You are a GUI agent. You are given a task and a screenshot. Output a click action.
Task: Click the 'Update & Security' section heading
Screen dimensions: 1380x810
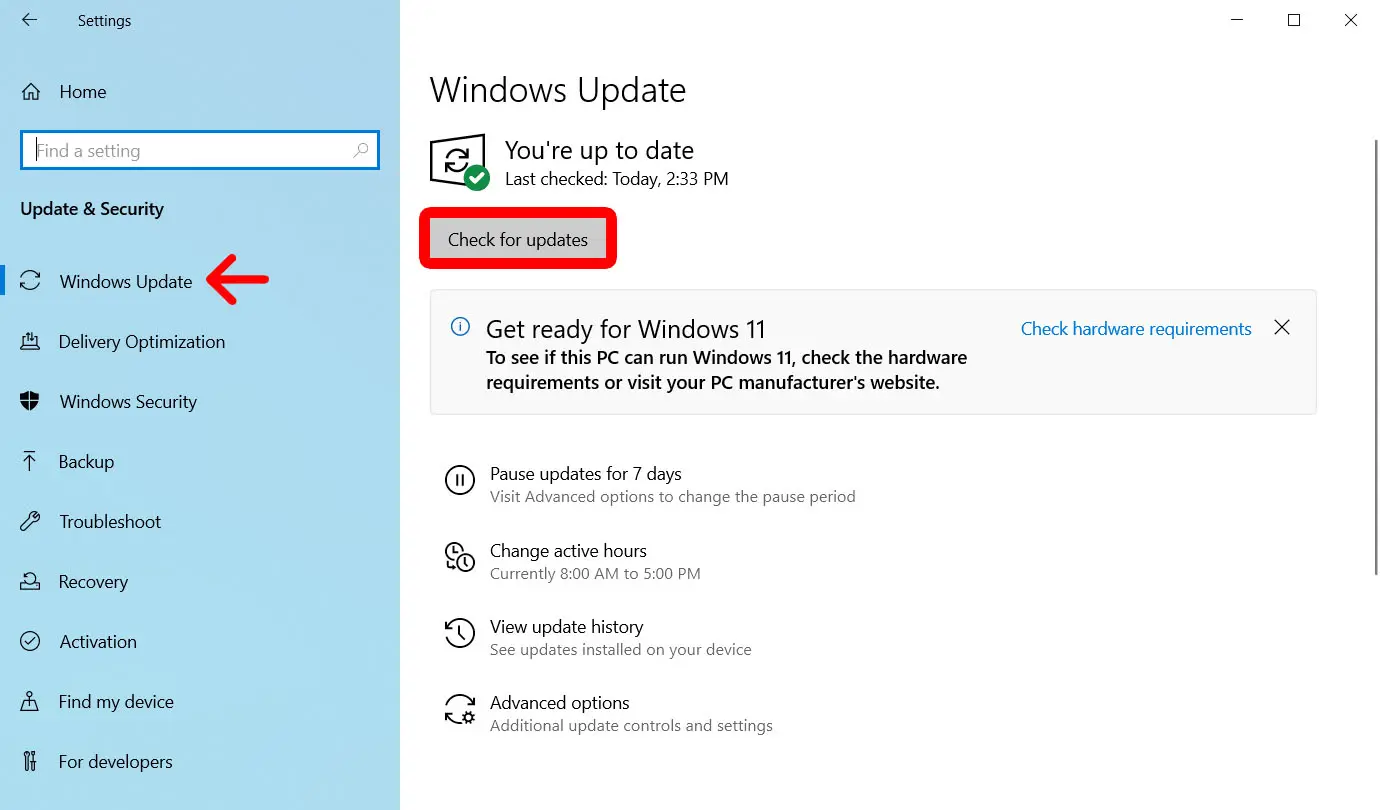pos(92,209)
